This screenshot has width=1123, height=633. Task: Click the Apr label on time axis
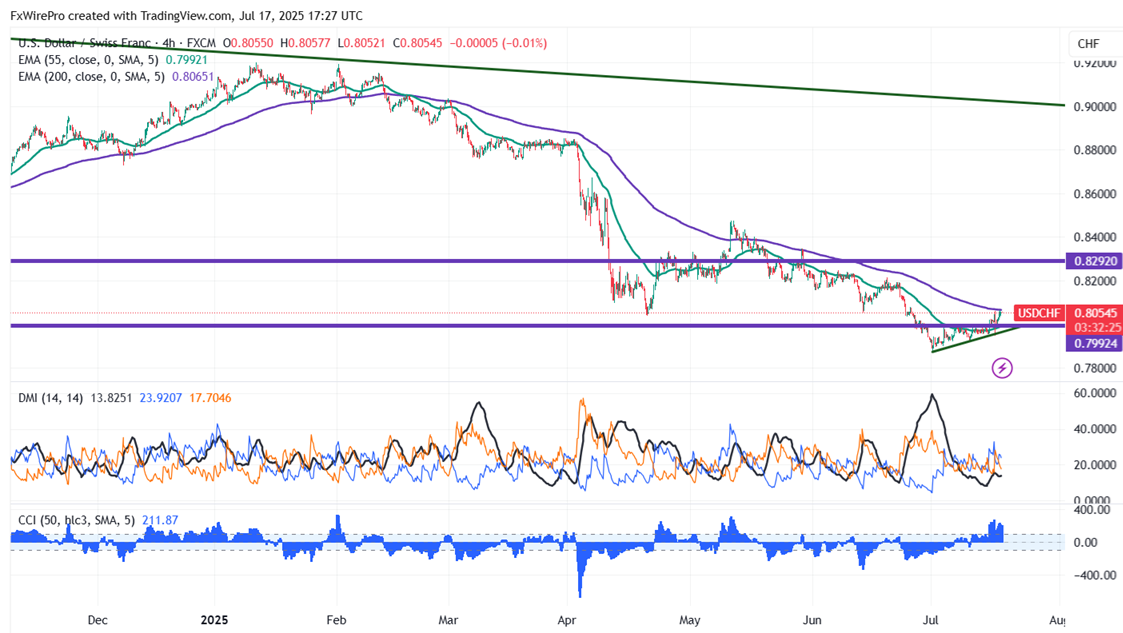pos(567,619)
